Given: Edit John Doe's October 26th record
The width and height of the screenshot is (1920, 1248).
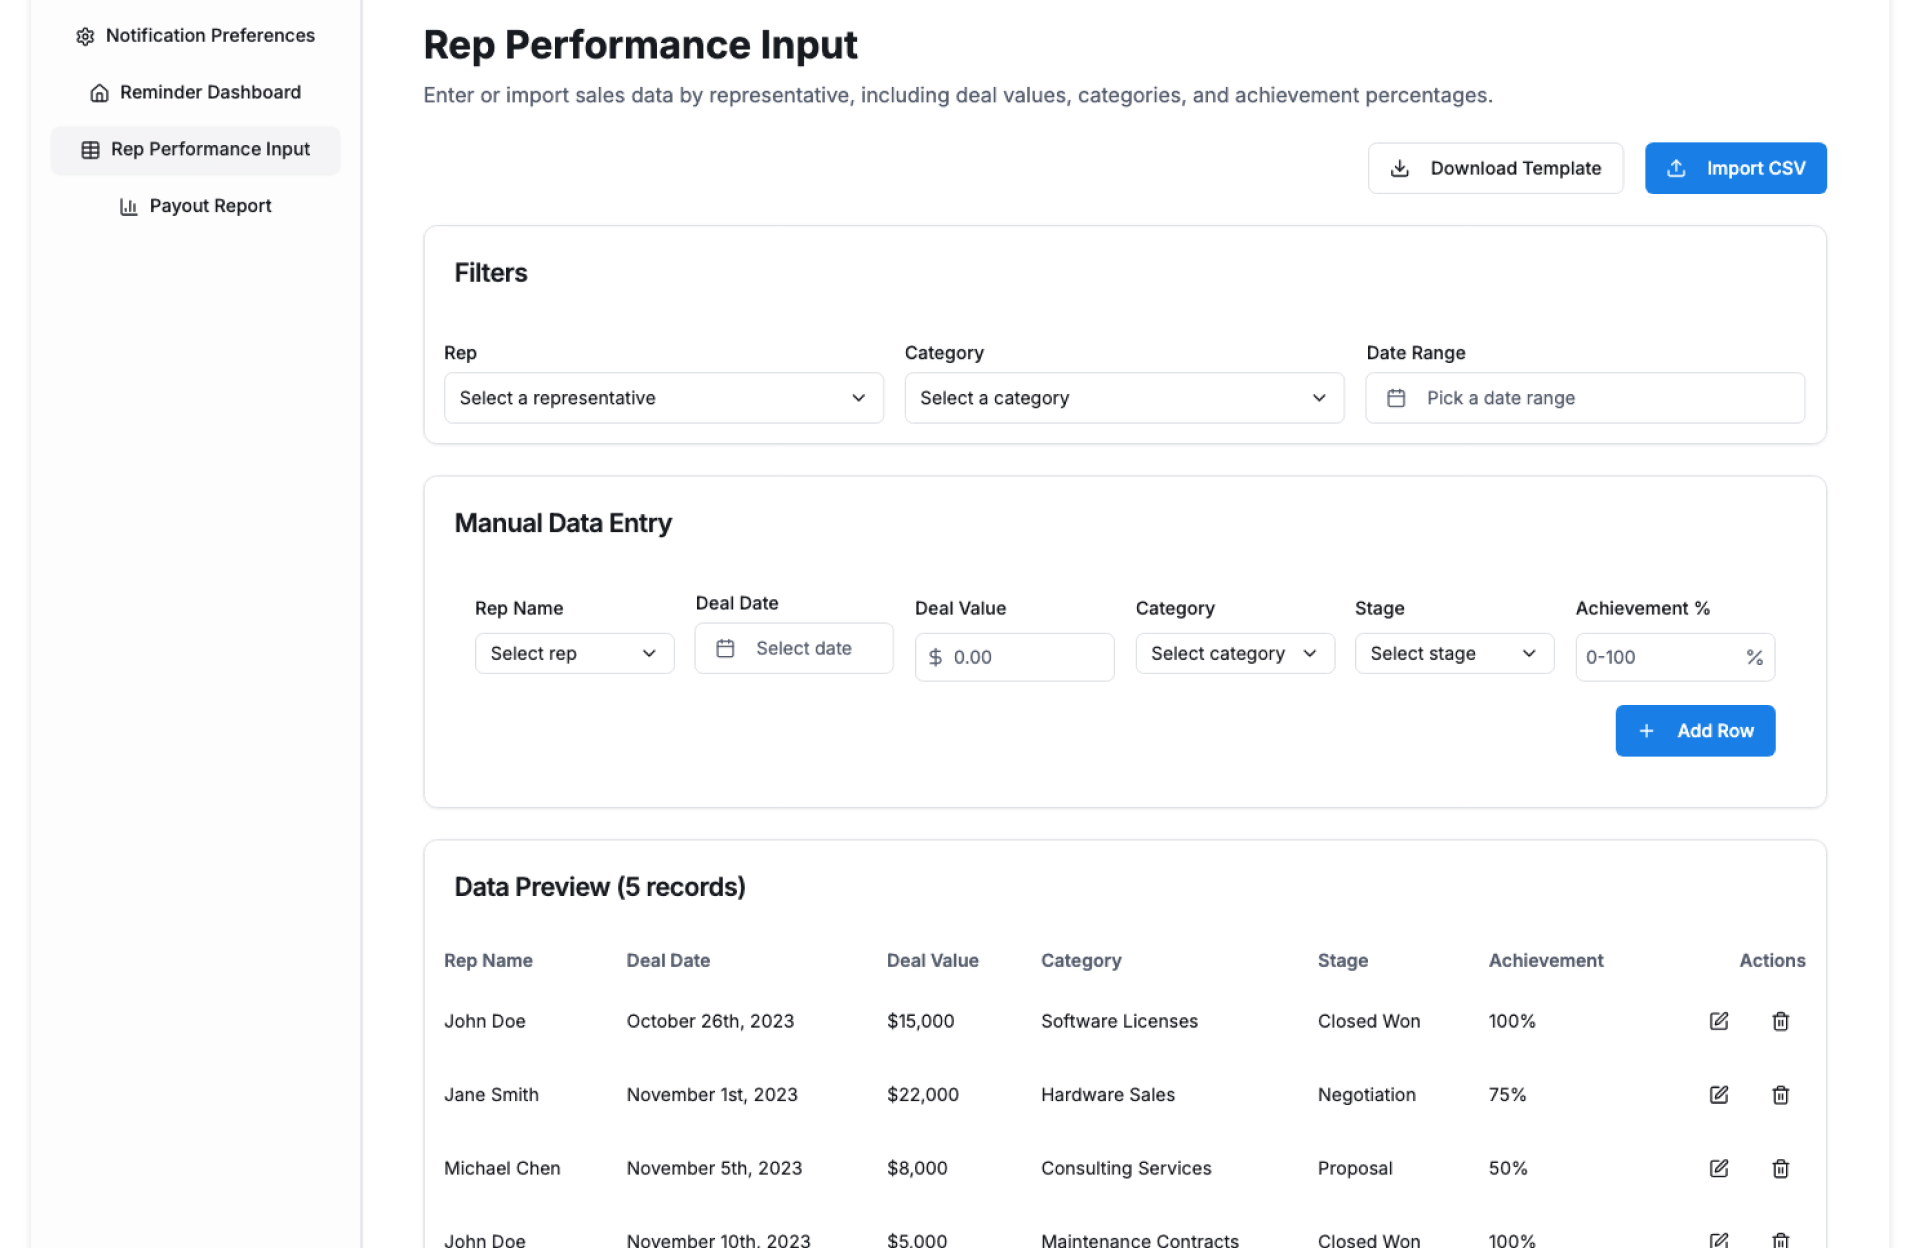Looking at the screenshot, I should coord(1718,1021).
